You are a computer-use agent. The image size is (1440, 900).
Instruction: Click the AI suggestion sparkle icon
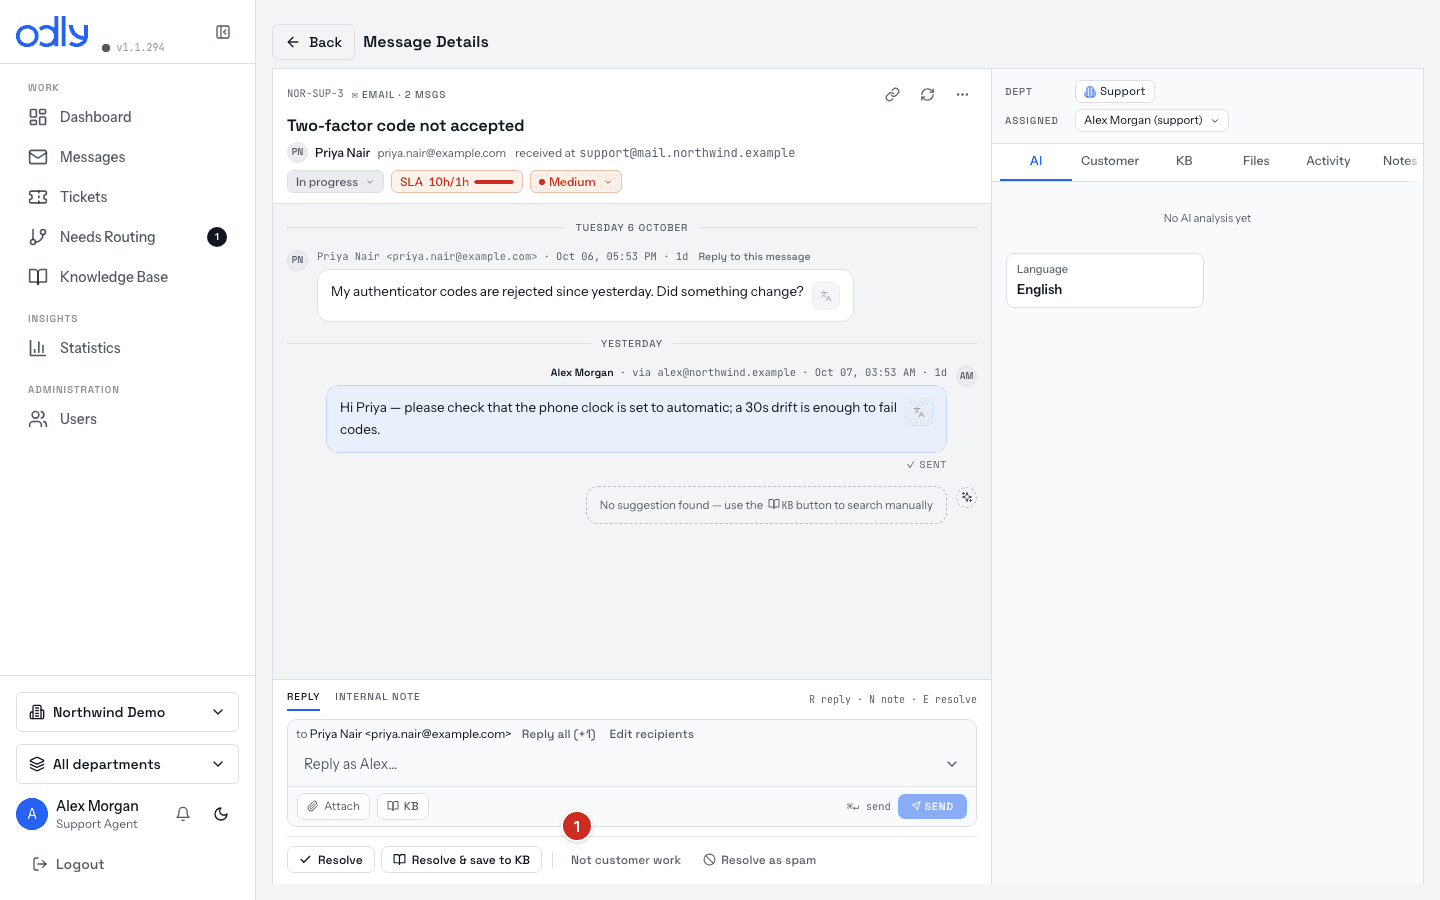point(966,497)
